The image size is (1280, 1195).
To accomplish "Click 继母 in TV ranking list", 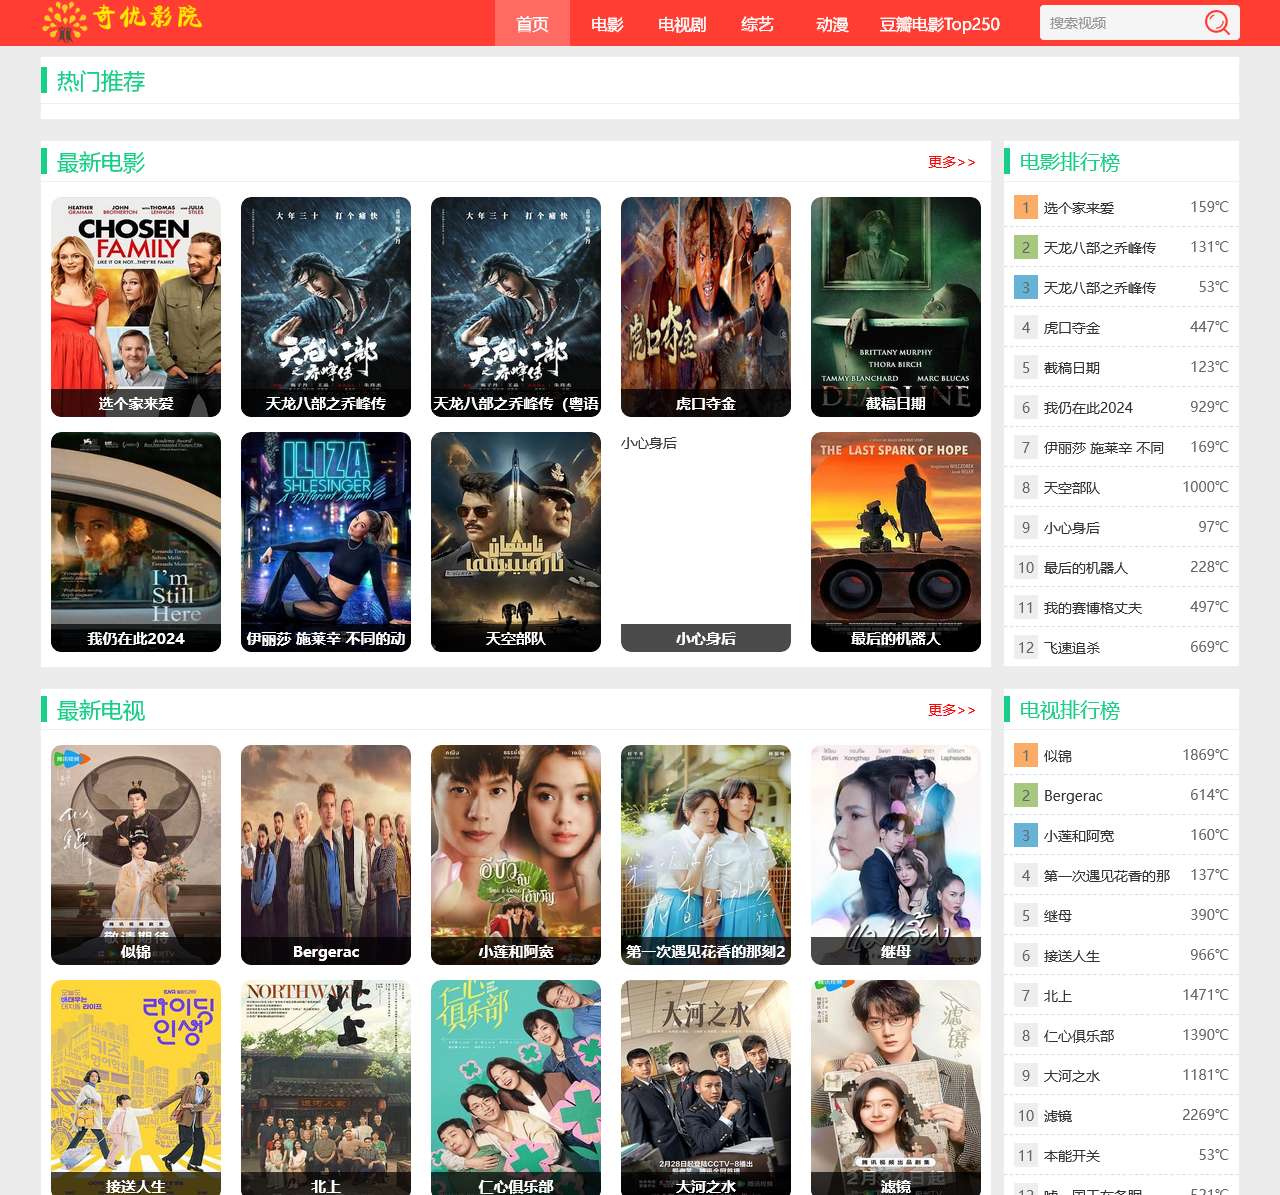I will click(1057, 916).
